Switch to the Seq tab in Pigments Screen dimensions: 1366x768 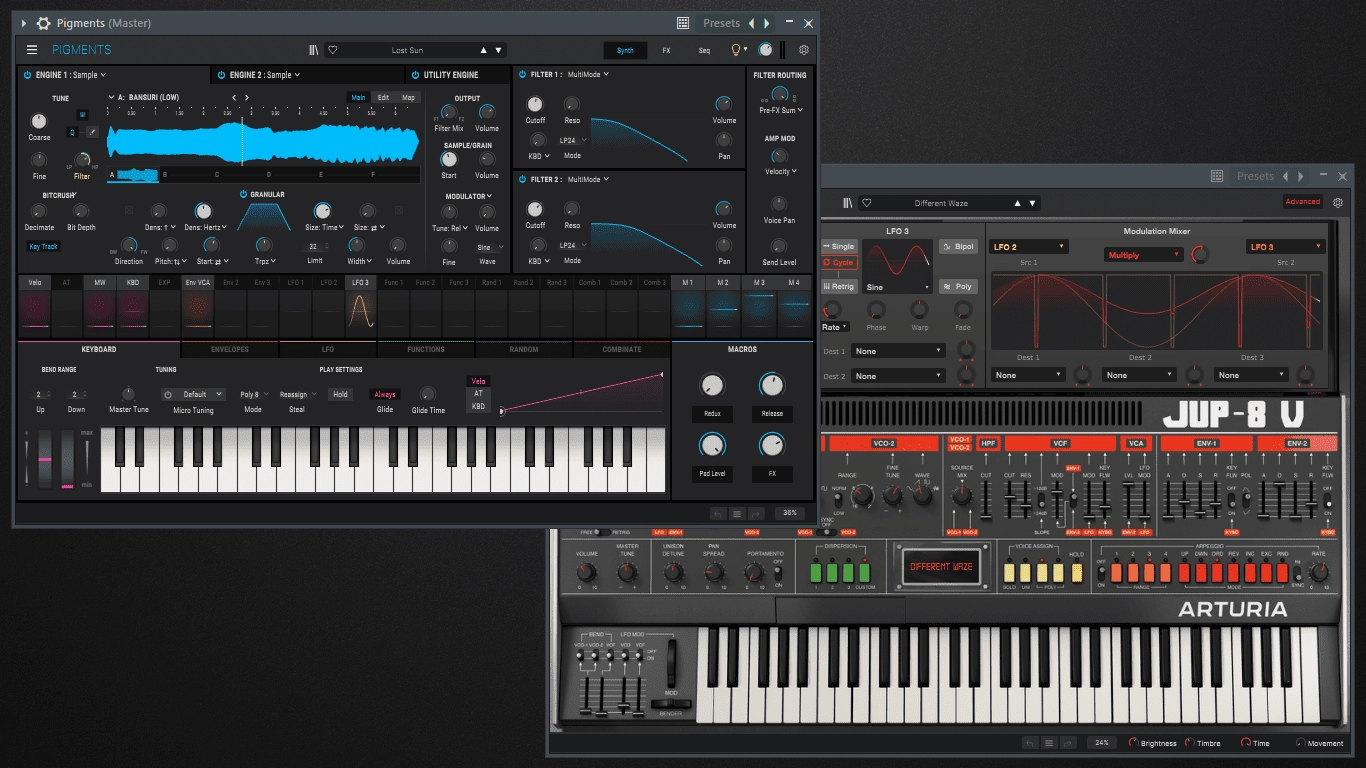(x=704, y=50)
